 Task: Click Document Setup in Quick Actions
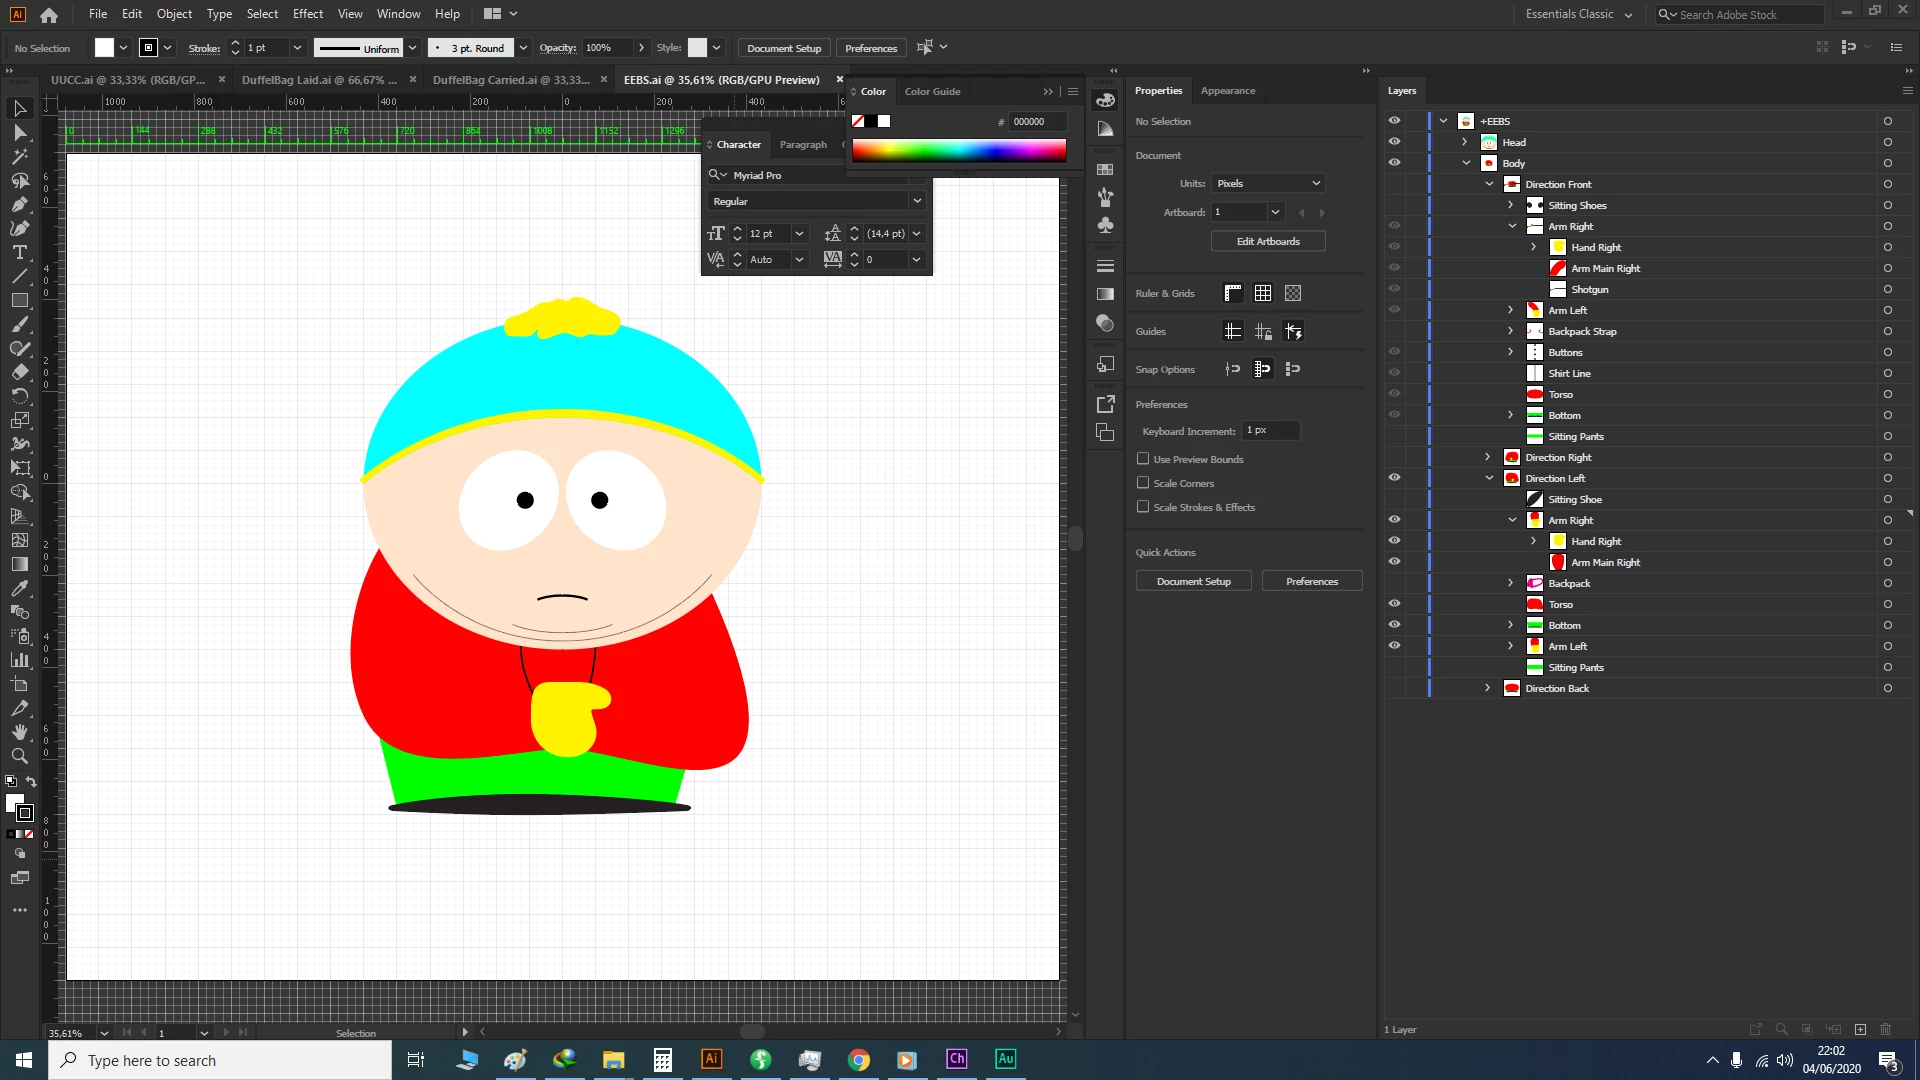point(1193,581)
